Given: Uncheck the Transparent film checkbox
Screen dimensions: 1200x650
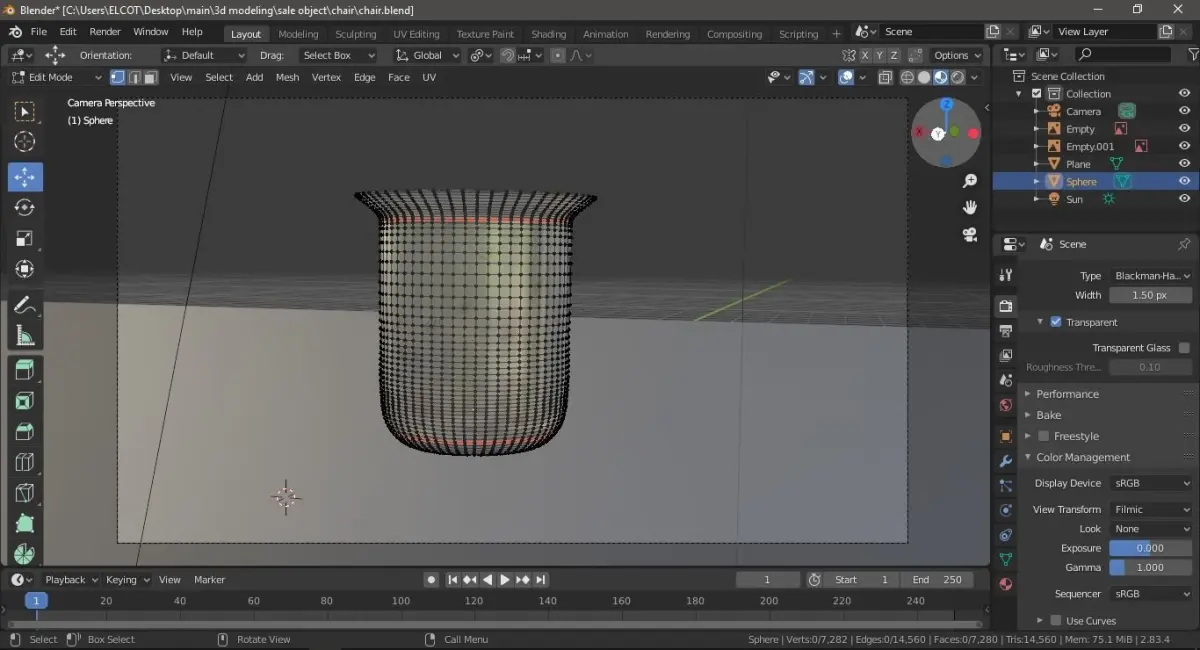Looking at the screenshot, I should pyautogui.click(x=1056, y=322).
